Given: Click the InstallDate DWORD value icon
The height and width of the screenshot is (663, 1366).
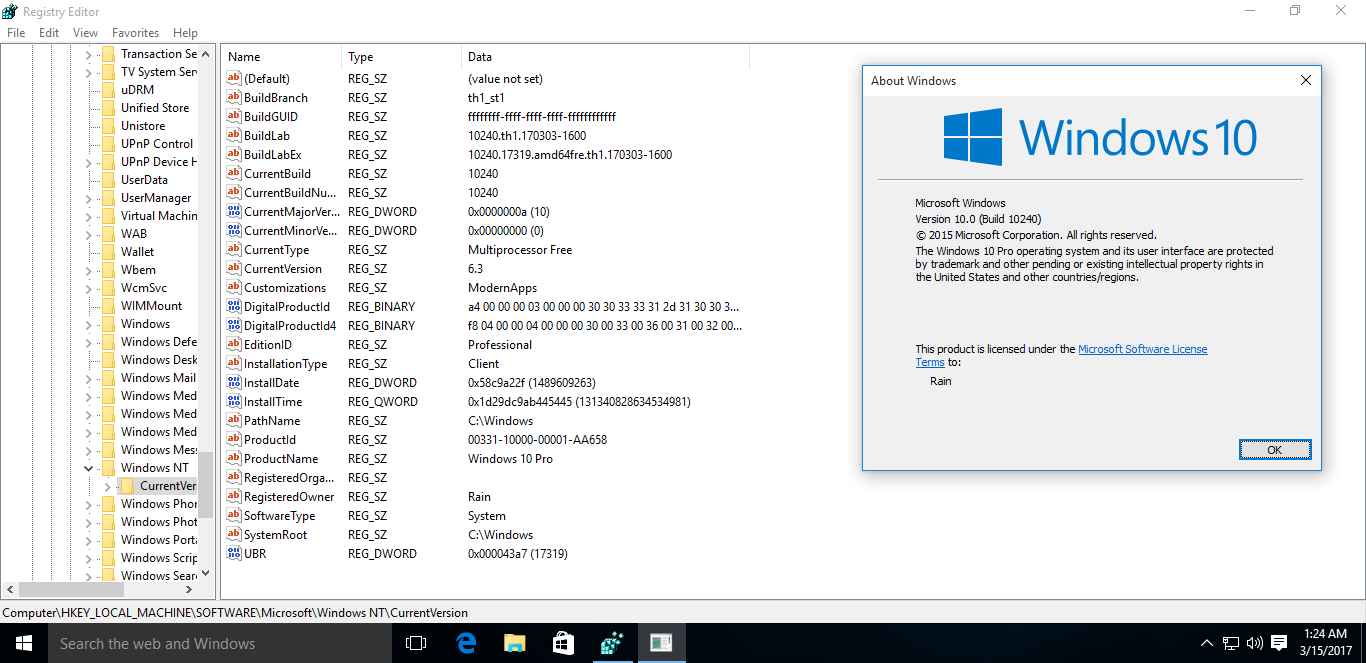Looking at the screenshot, I should pos(234,382).
